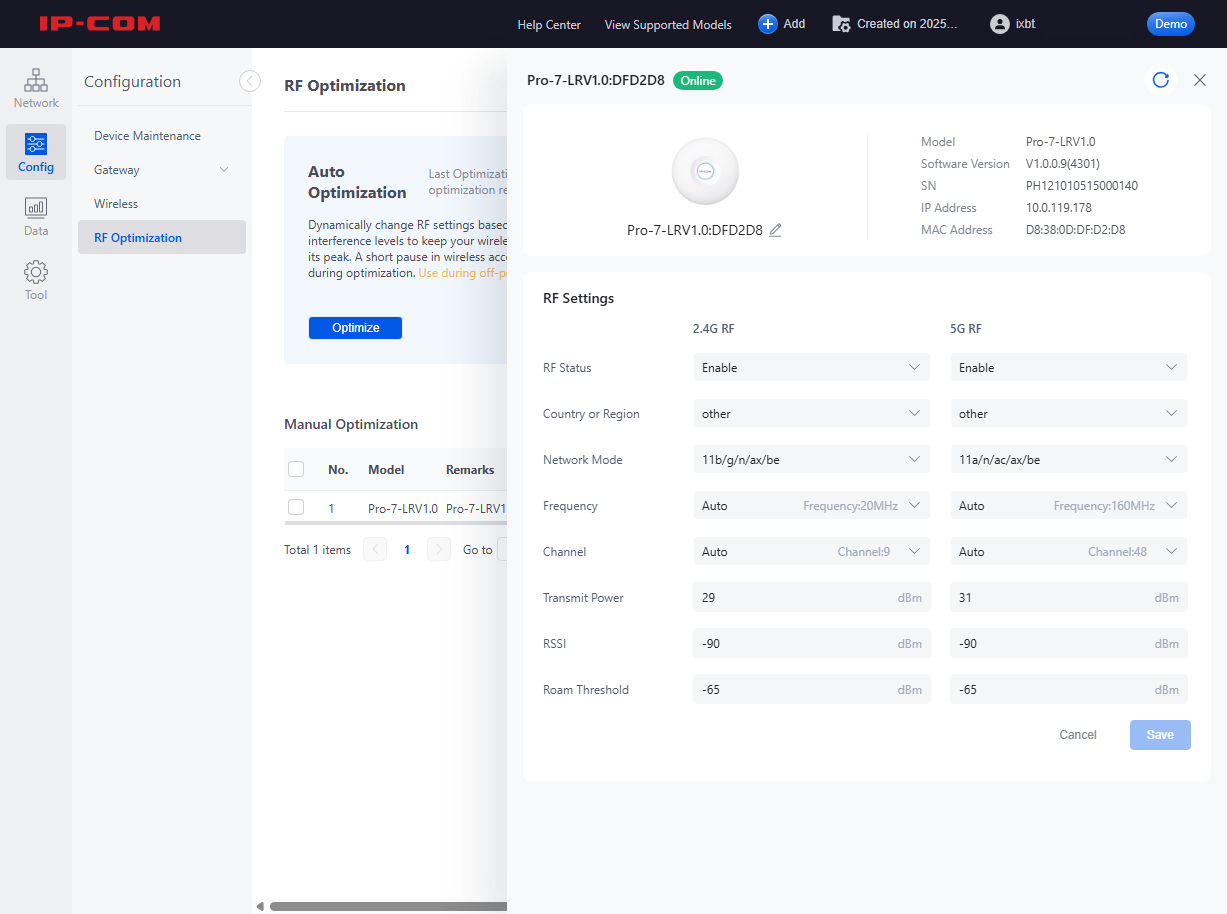Select RF Optimization menu item
The width and height of the screenshot is (1227, 914).
pos(162,238)
